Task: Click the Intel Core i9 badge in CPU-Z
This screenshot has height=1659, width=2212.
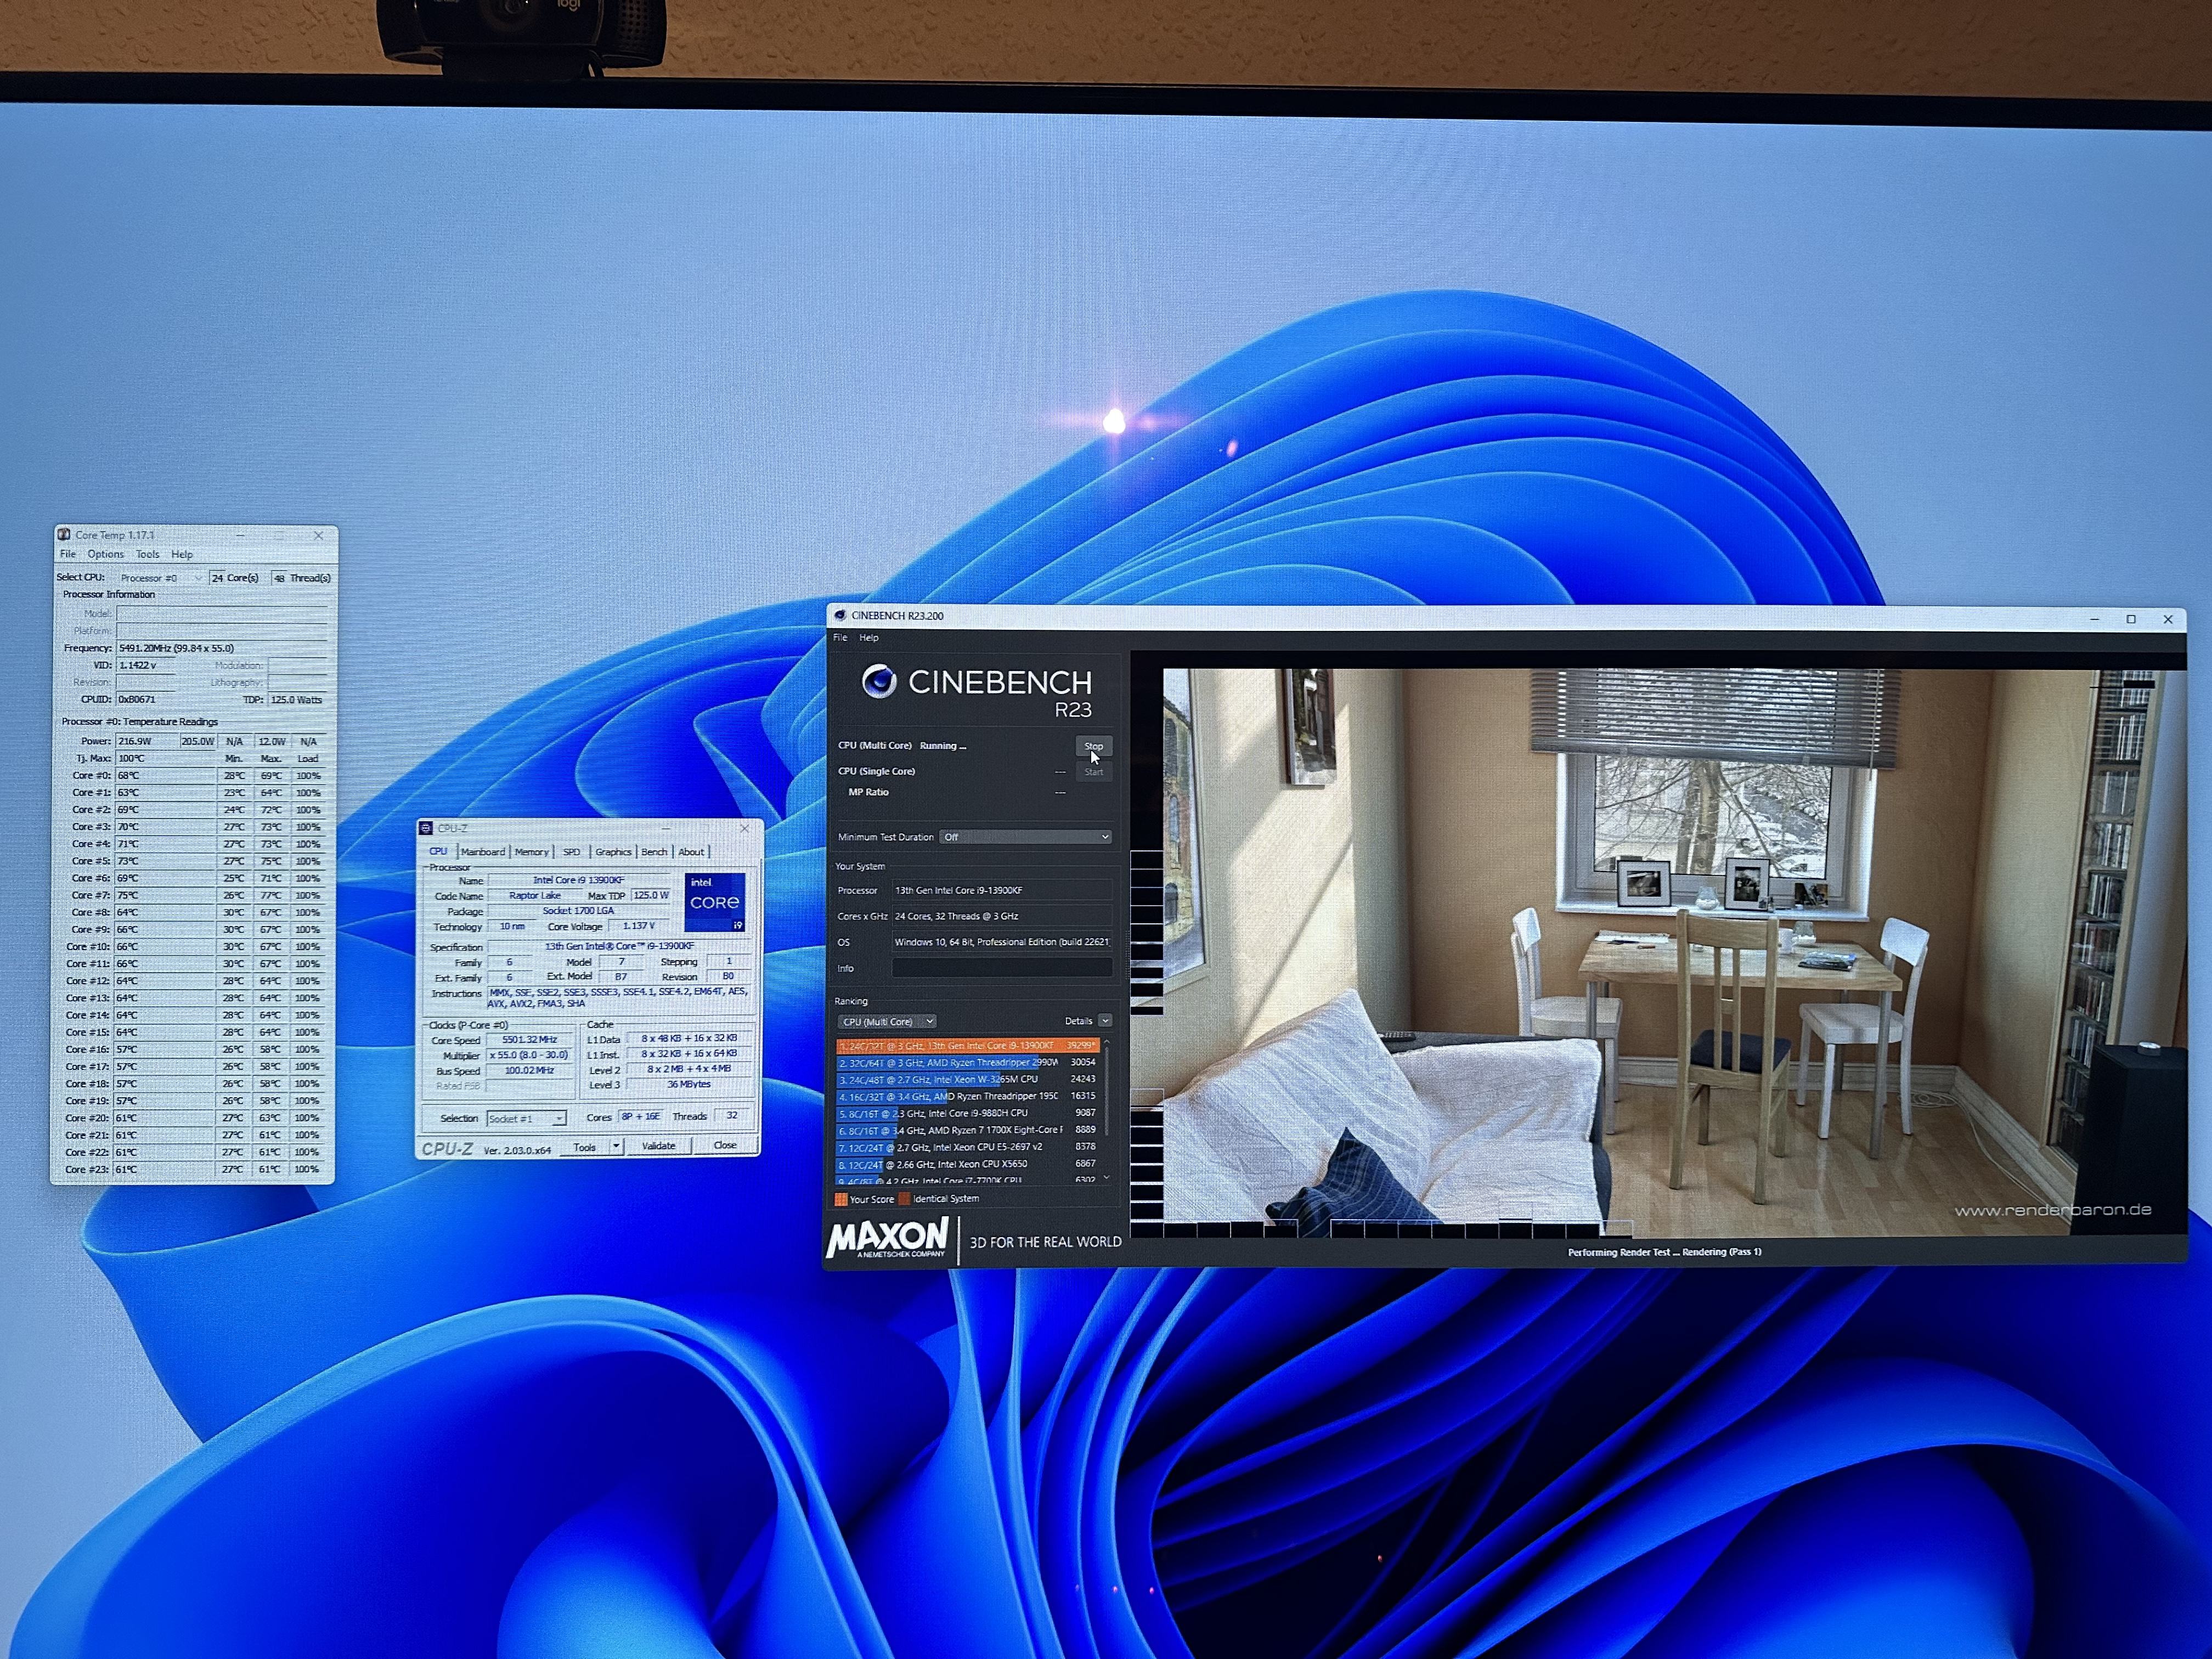Action: click(715, 902)
